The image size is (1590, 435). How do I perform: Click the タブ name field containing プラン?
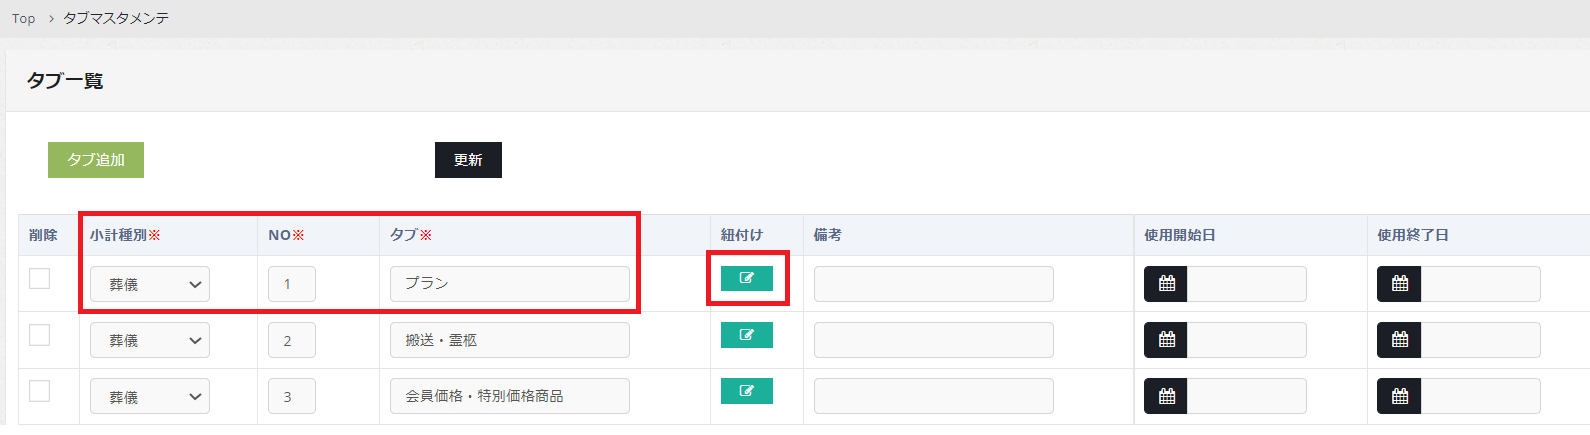click(509, 284)
